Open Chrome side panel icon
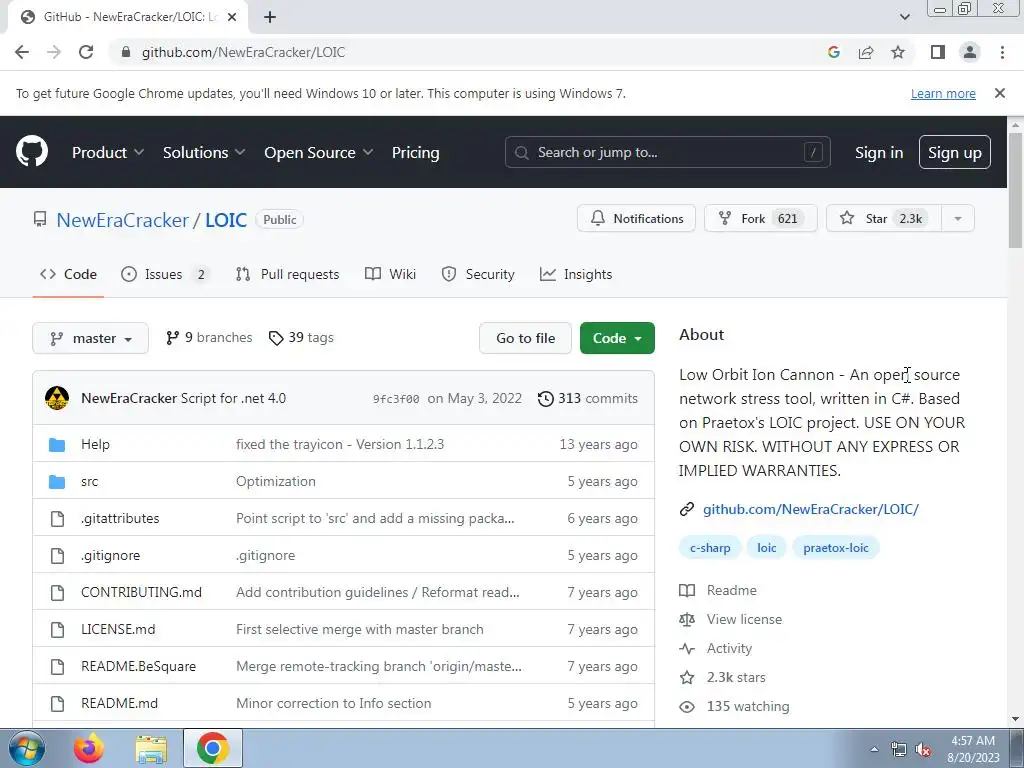This screenshot has height=768, width=1024. pos(938,52)
